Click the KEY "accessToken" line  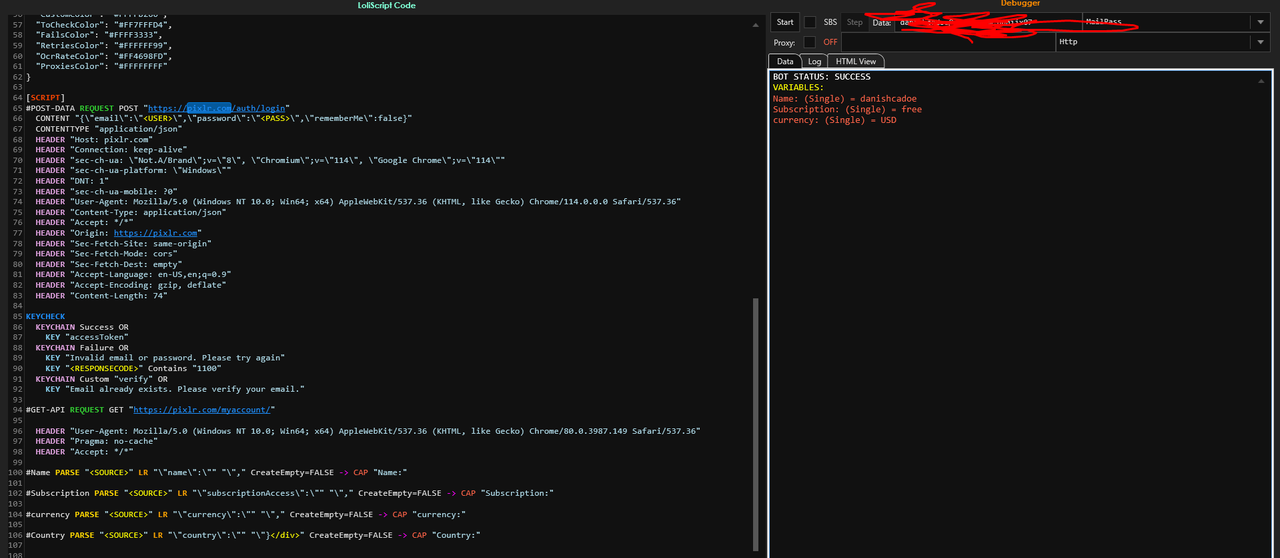[87, 338]
